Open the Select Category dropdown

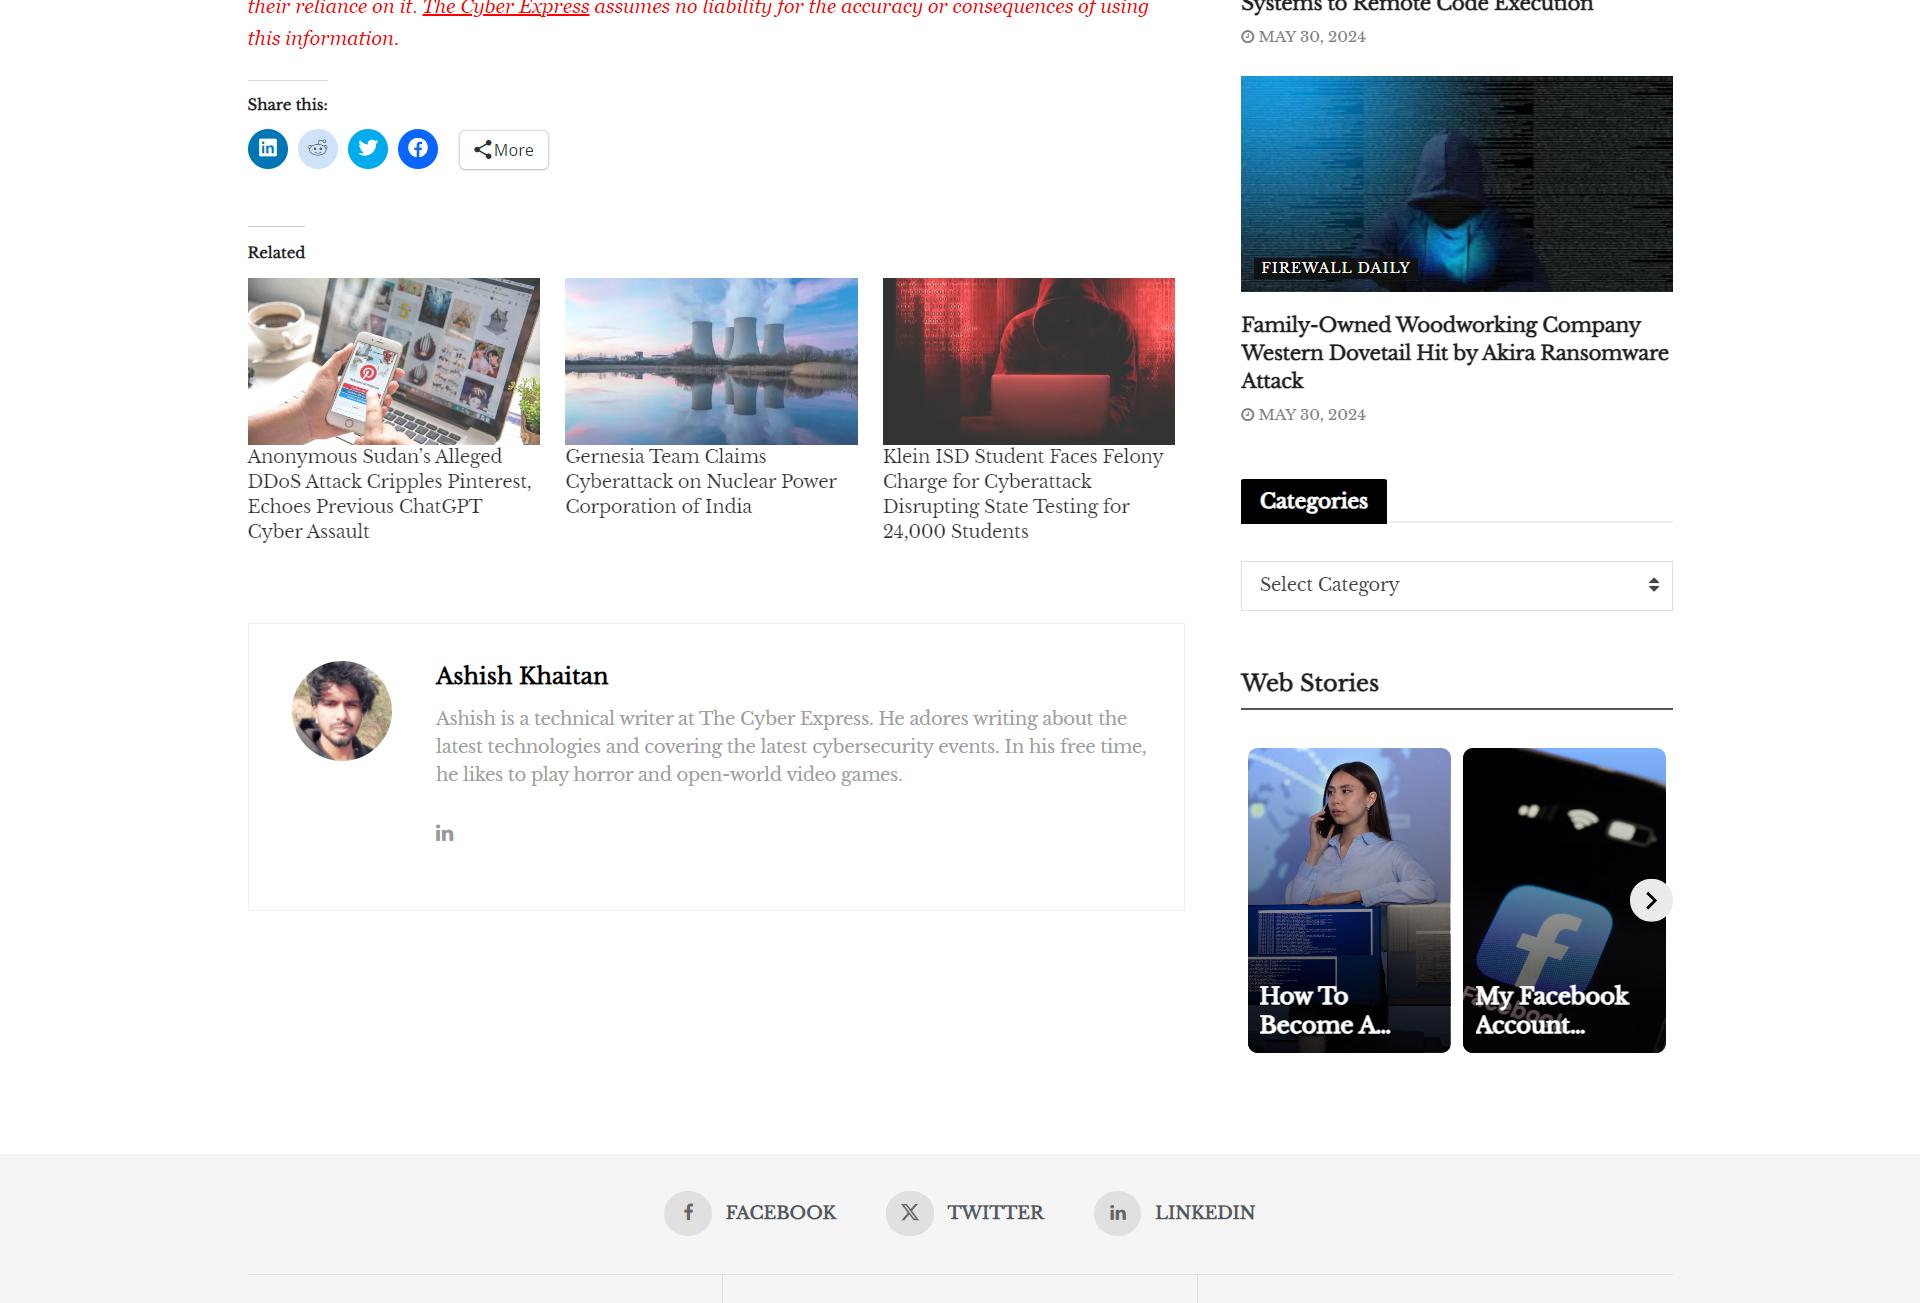[1456, 585]
